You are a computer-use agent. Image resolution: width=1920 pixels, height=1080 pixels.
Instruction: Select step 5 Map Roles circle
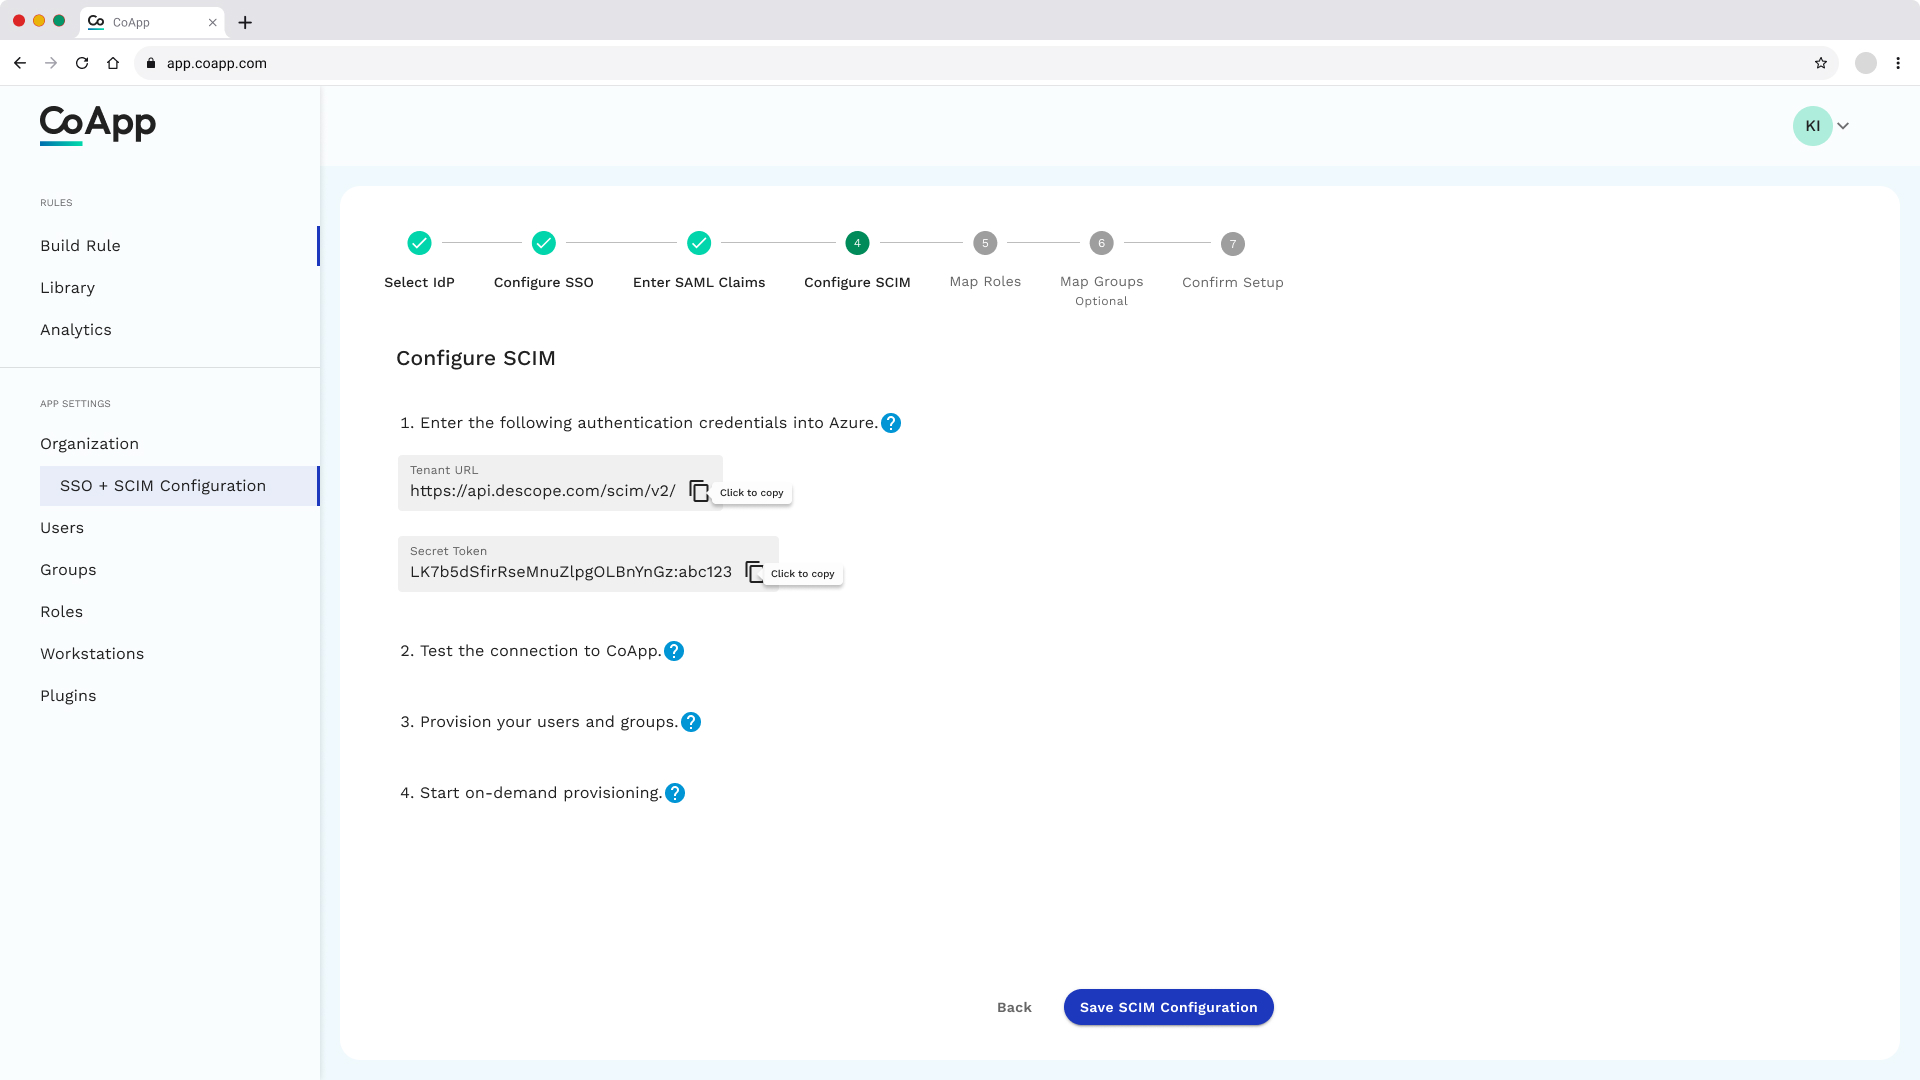[985, 243]
